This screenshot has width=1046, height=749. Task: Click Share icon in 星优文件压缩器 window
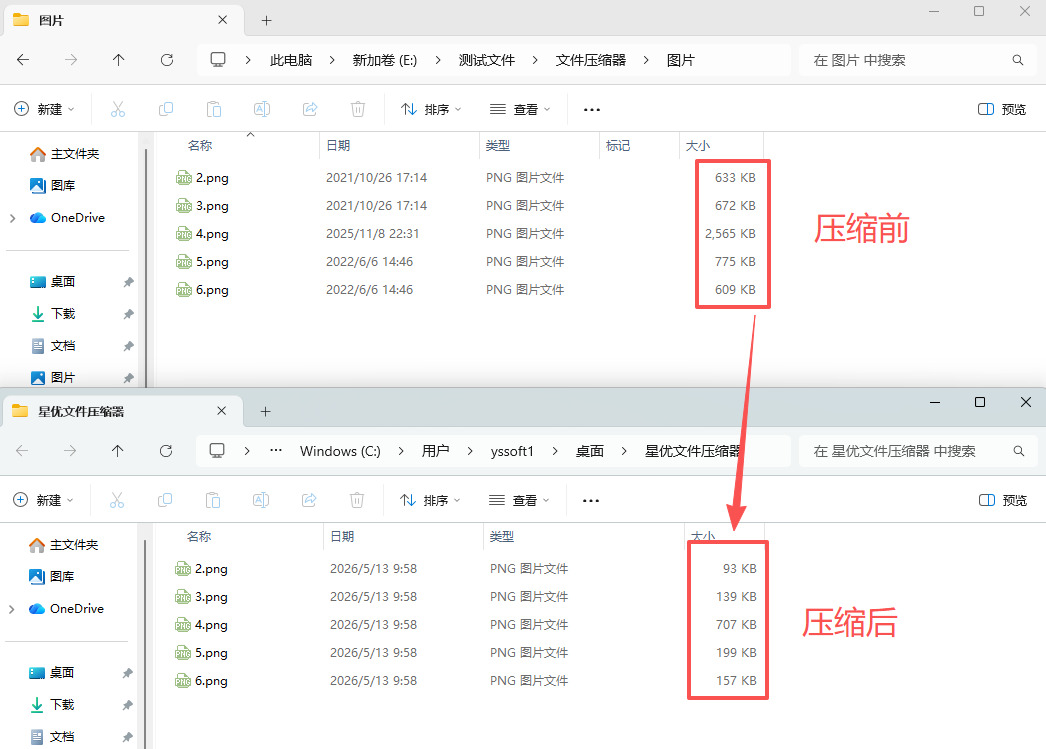coord(309,500)
